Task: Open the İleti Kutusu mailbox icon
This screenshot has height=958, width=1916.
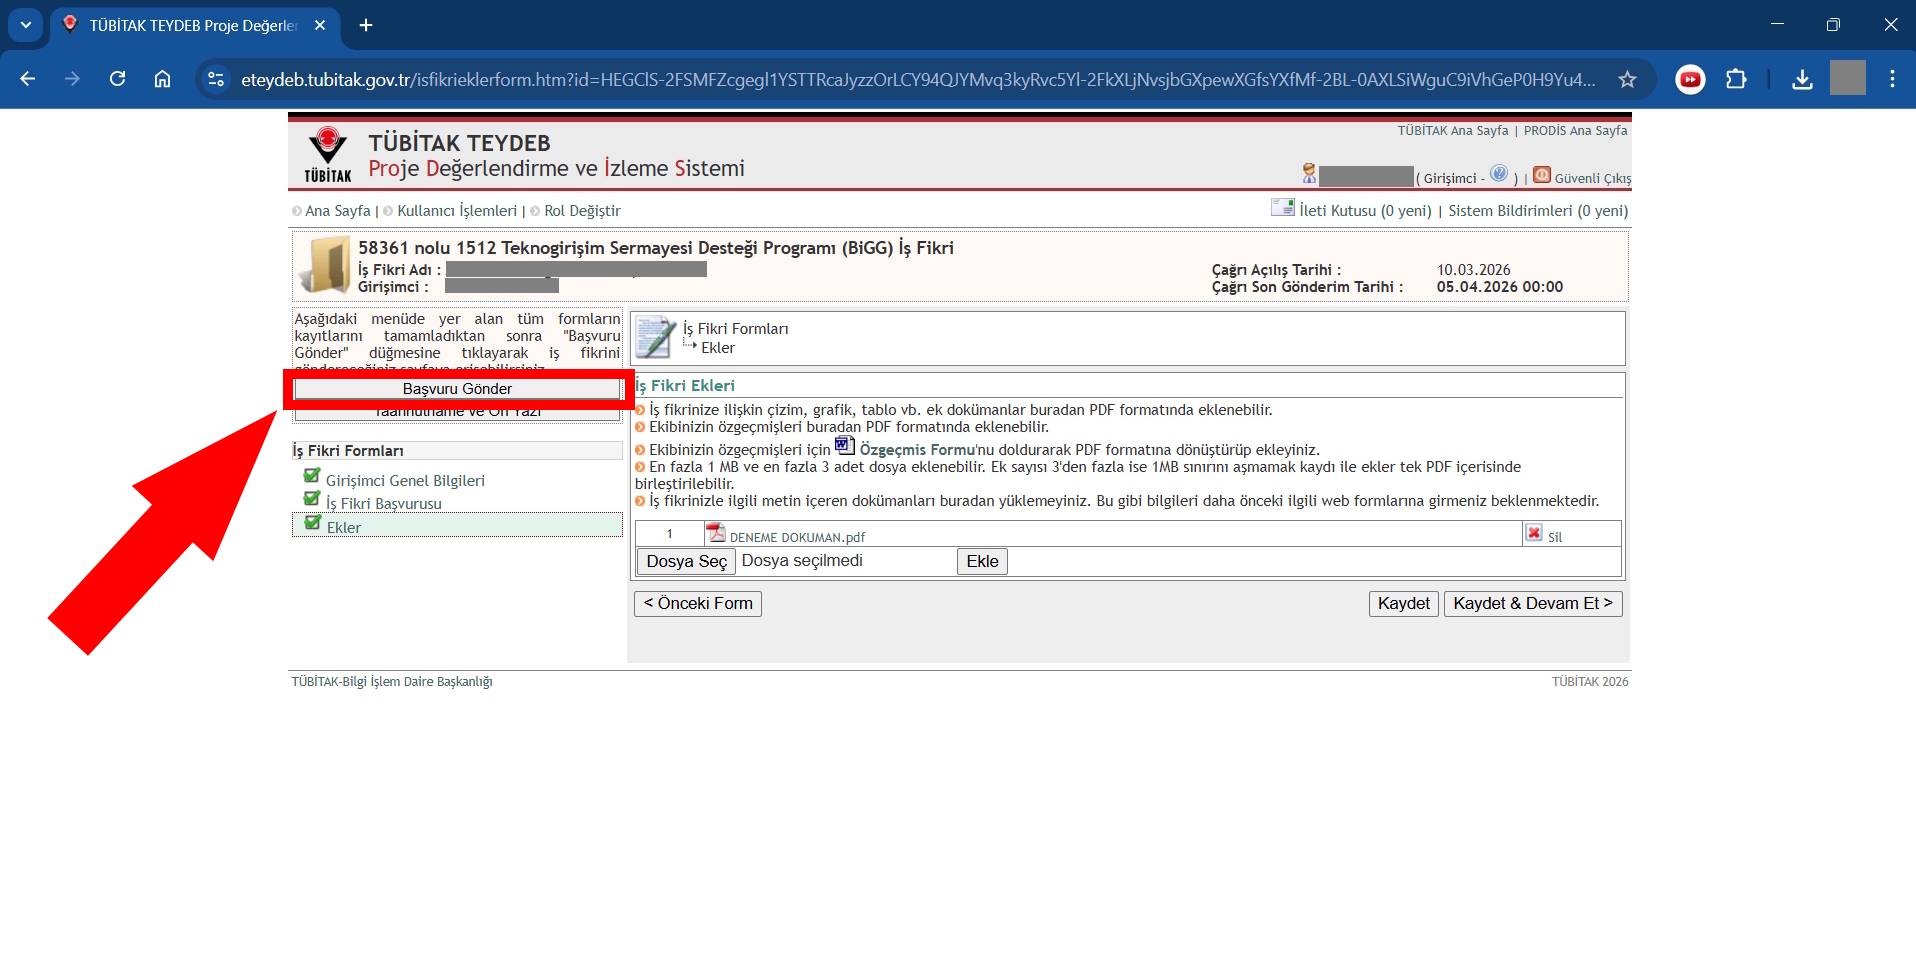Action: [x=1282, y=208]
